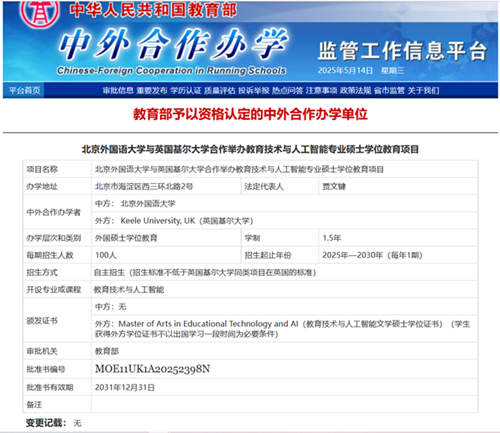Image resolution: width=500 pixels, height=433 pixels.
Task: Click the red heading 教育部予以资格认定的中外合作办学单位
Action: coord(250,114)
